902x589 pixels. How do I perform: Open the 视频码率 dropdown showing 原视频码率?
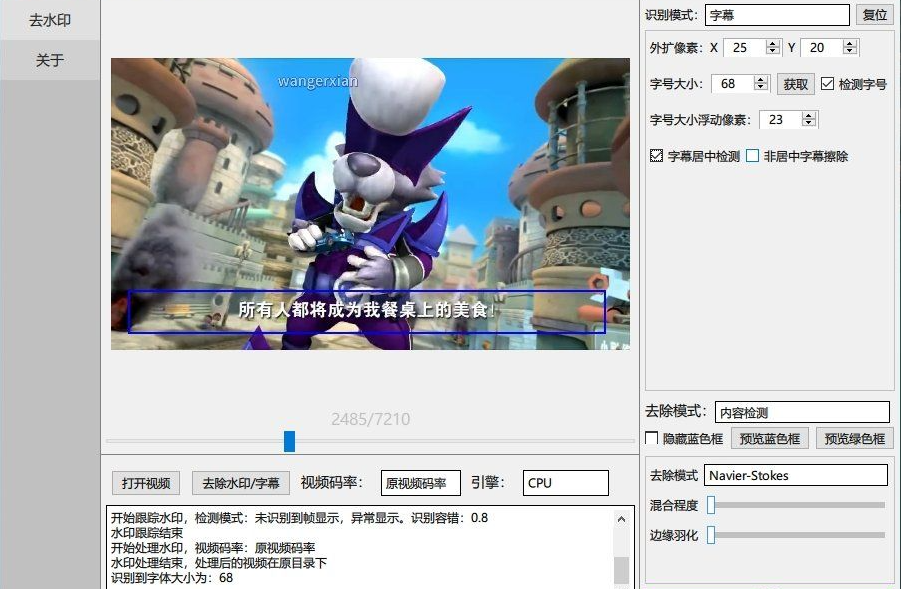tap(421, 483)
